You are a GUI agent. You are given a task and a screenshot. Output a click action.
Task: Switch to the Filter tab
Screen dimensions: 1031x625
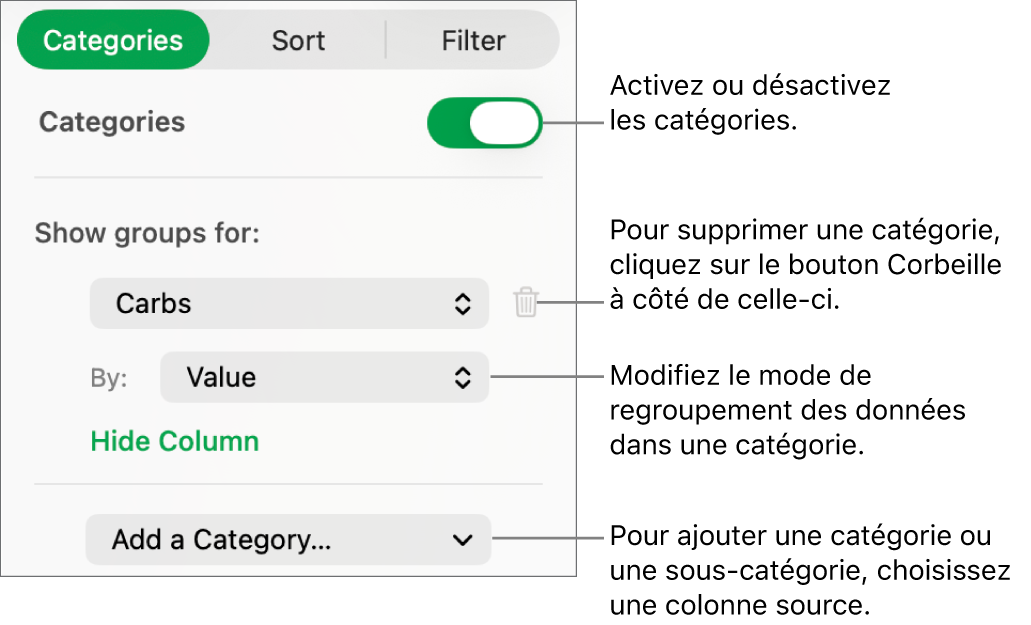coord(473,40)
